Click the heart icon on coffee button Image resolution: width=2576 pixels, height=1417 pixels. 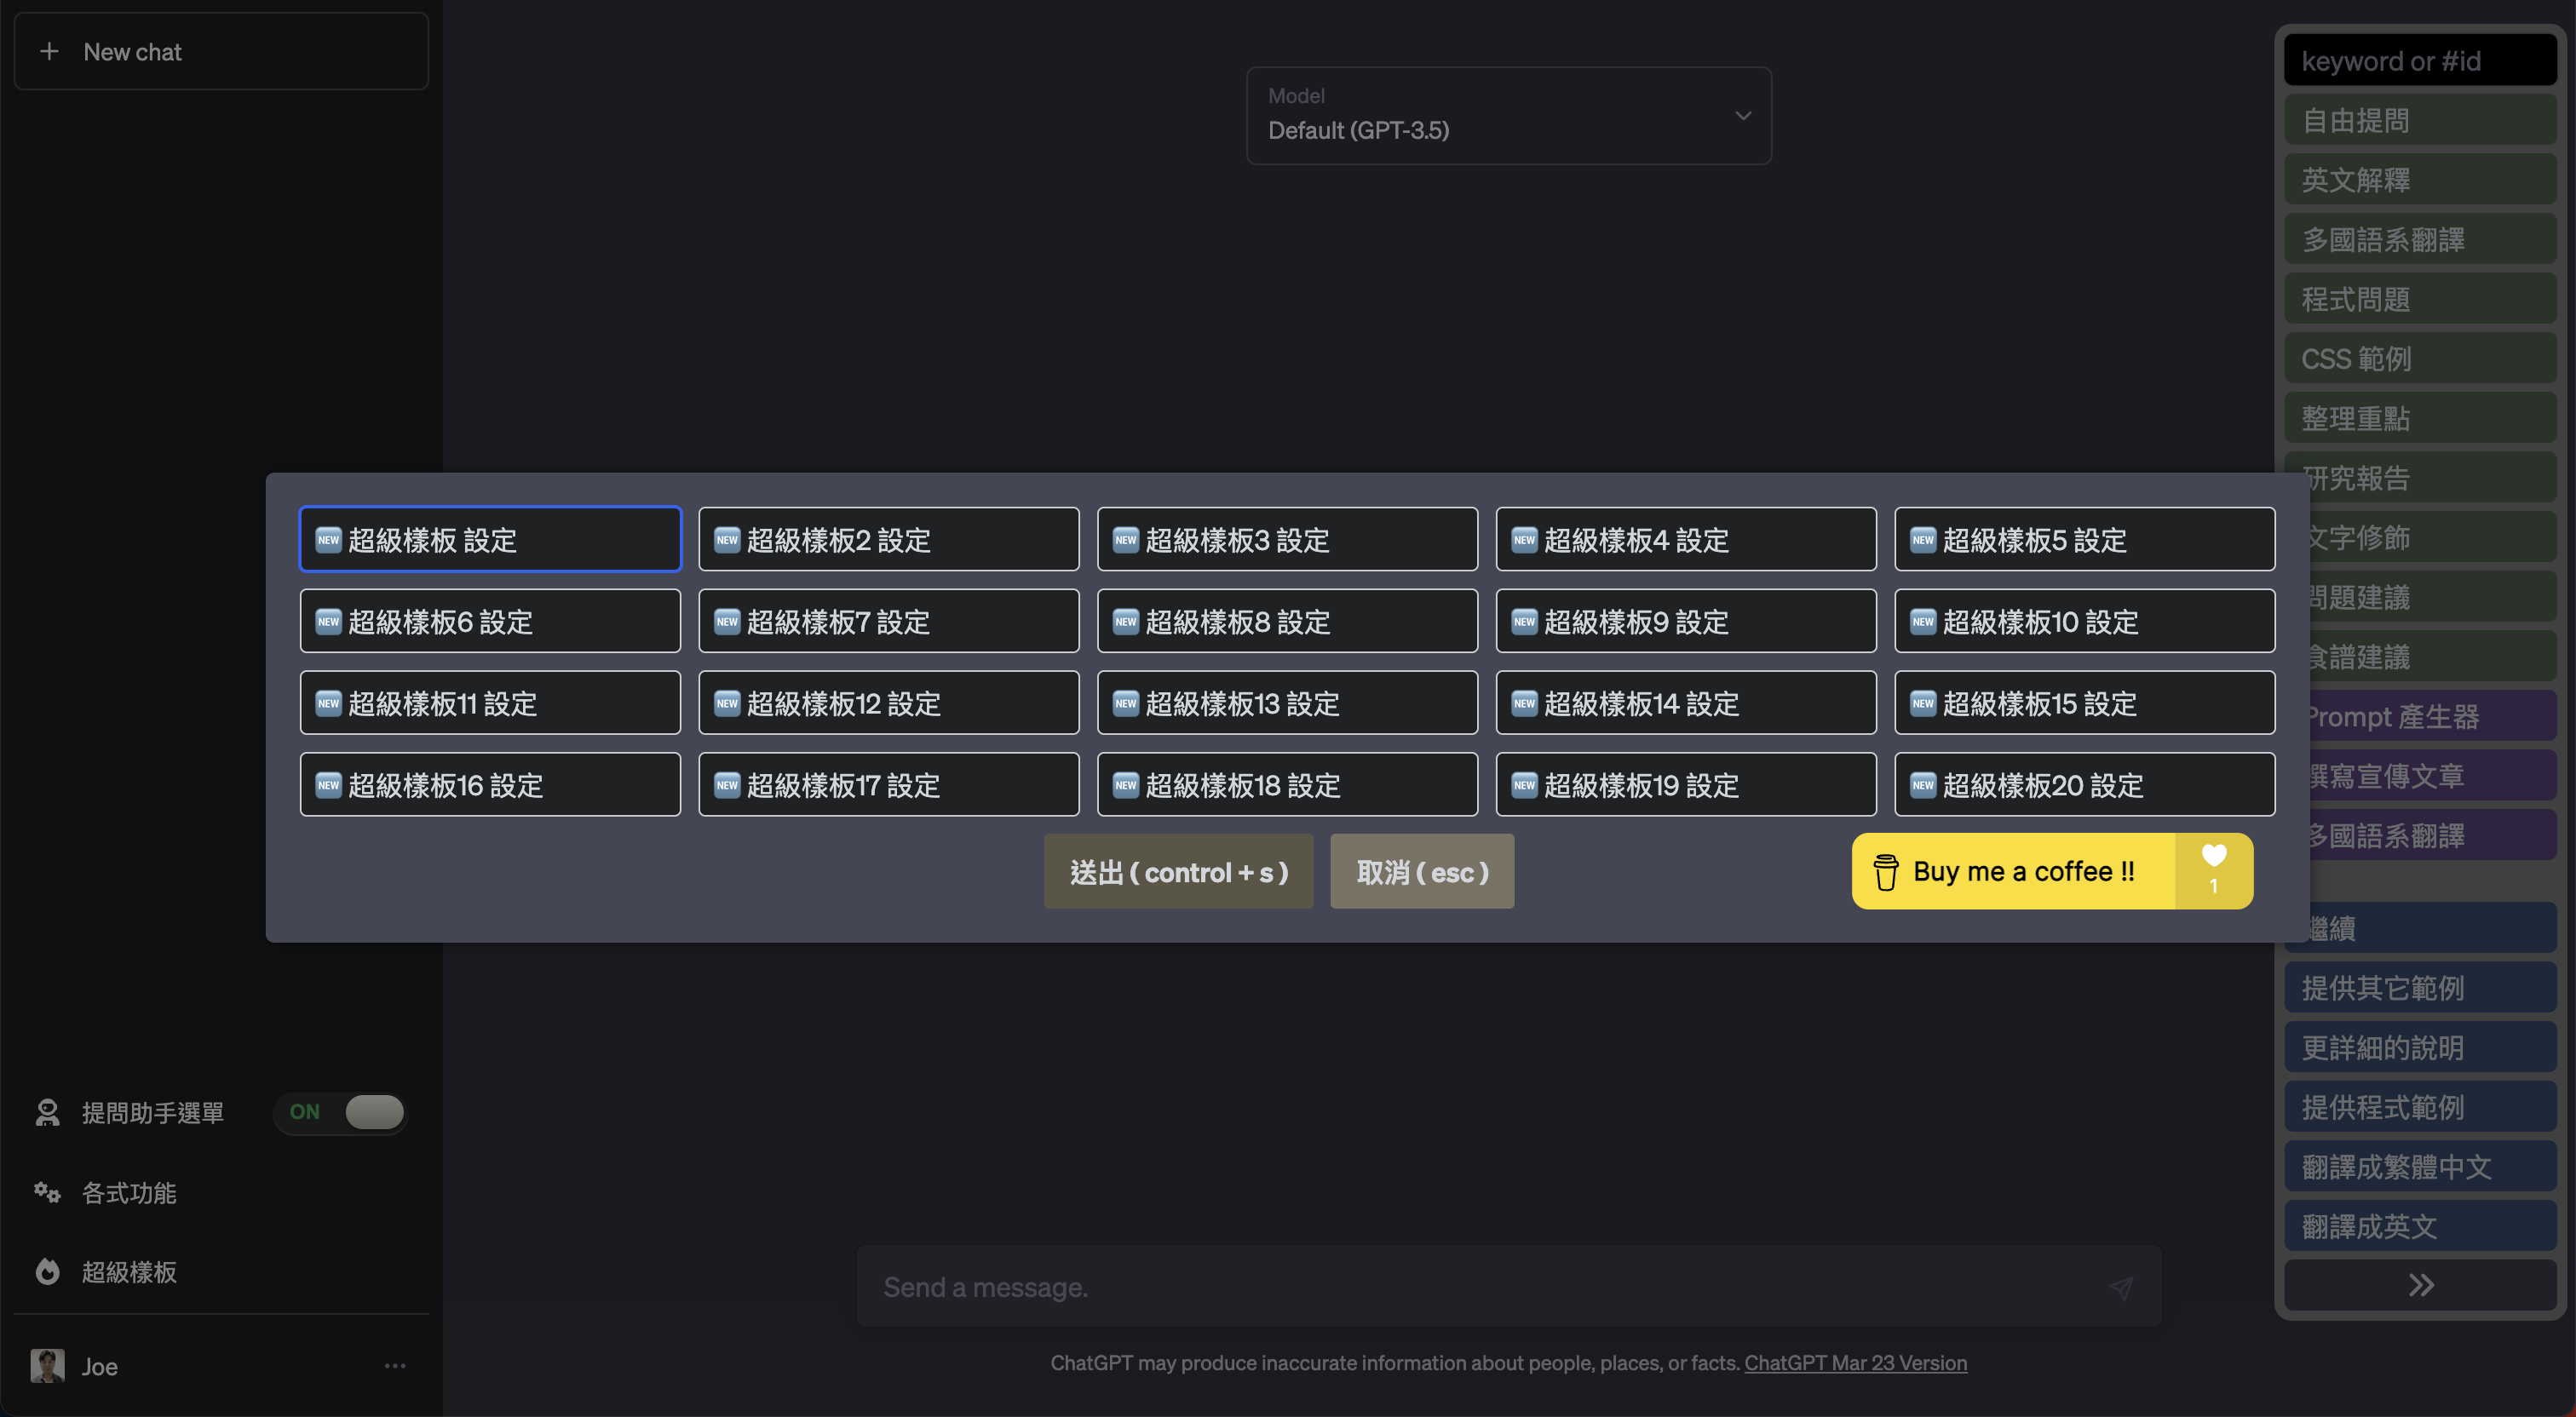(x=2213, y=856)
